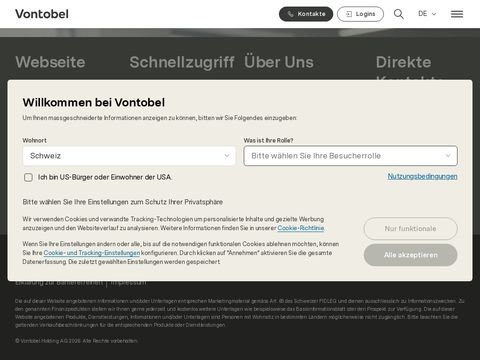Open the Logins button
480x360 pixels.
tap(360, 14)
